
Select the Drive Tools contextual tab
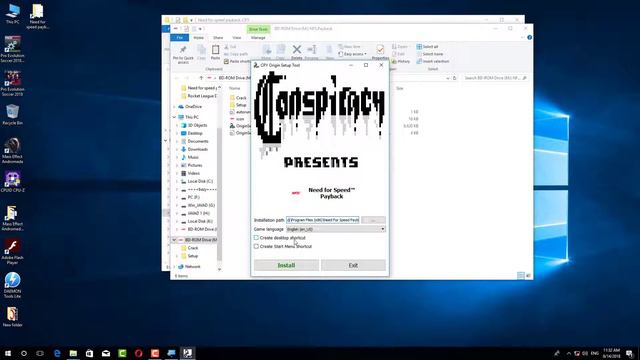[258, 29]
